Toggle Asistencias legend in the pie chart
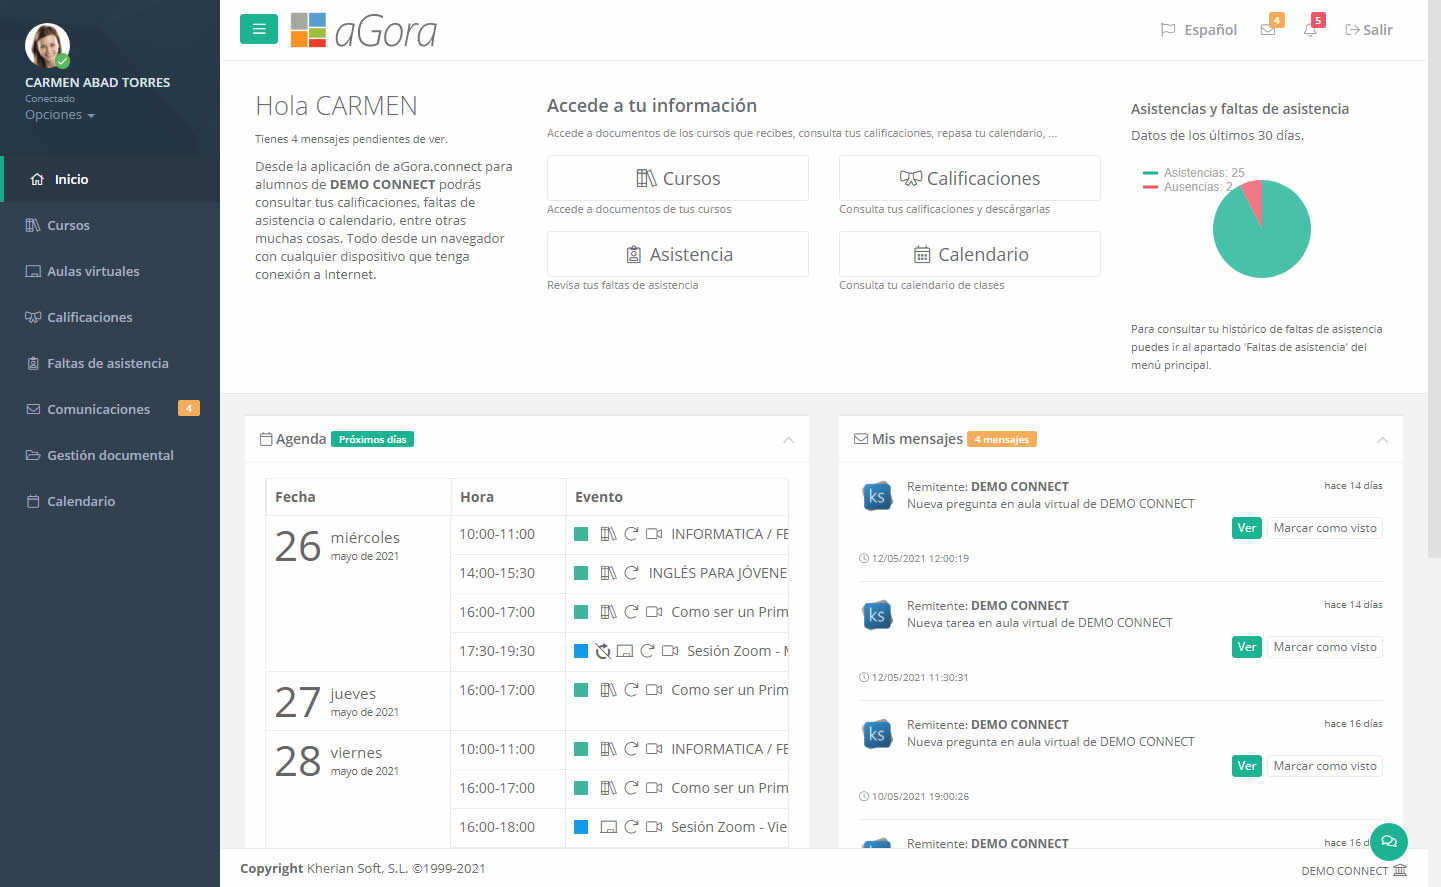Viewport: 1441px width, 887px height. [x=1194, y=173]
